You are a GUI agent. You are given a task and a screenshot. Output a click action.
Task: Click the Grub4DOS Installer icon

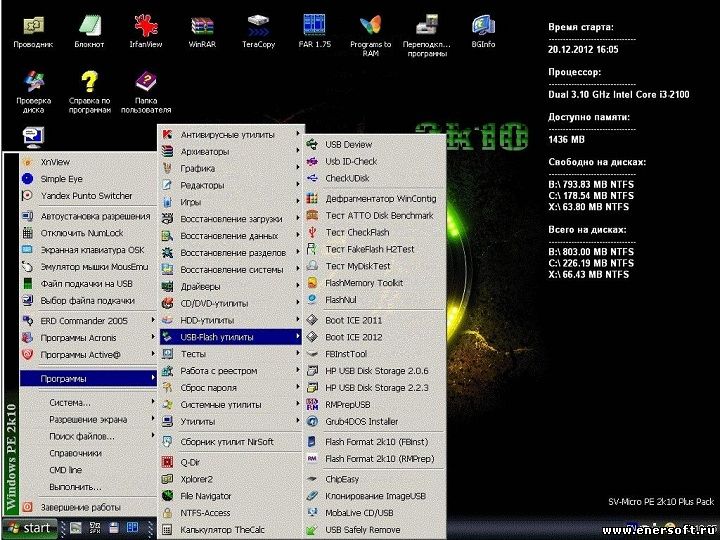[x=312, y=422]
